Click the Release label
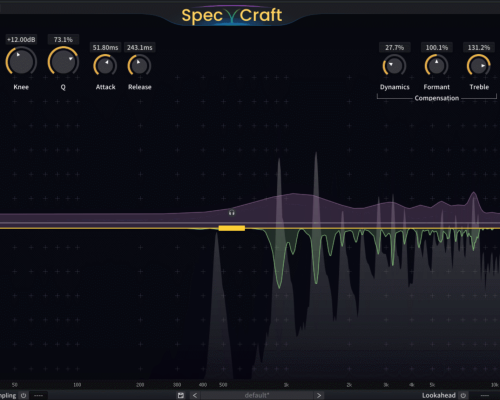 point(140,87)
